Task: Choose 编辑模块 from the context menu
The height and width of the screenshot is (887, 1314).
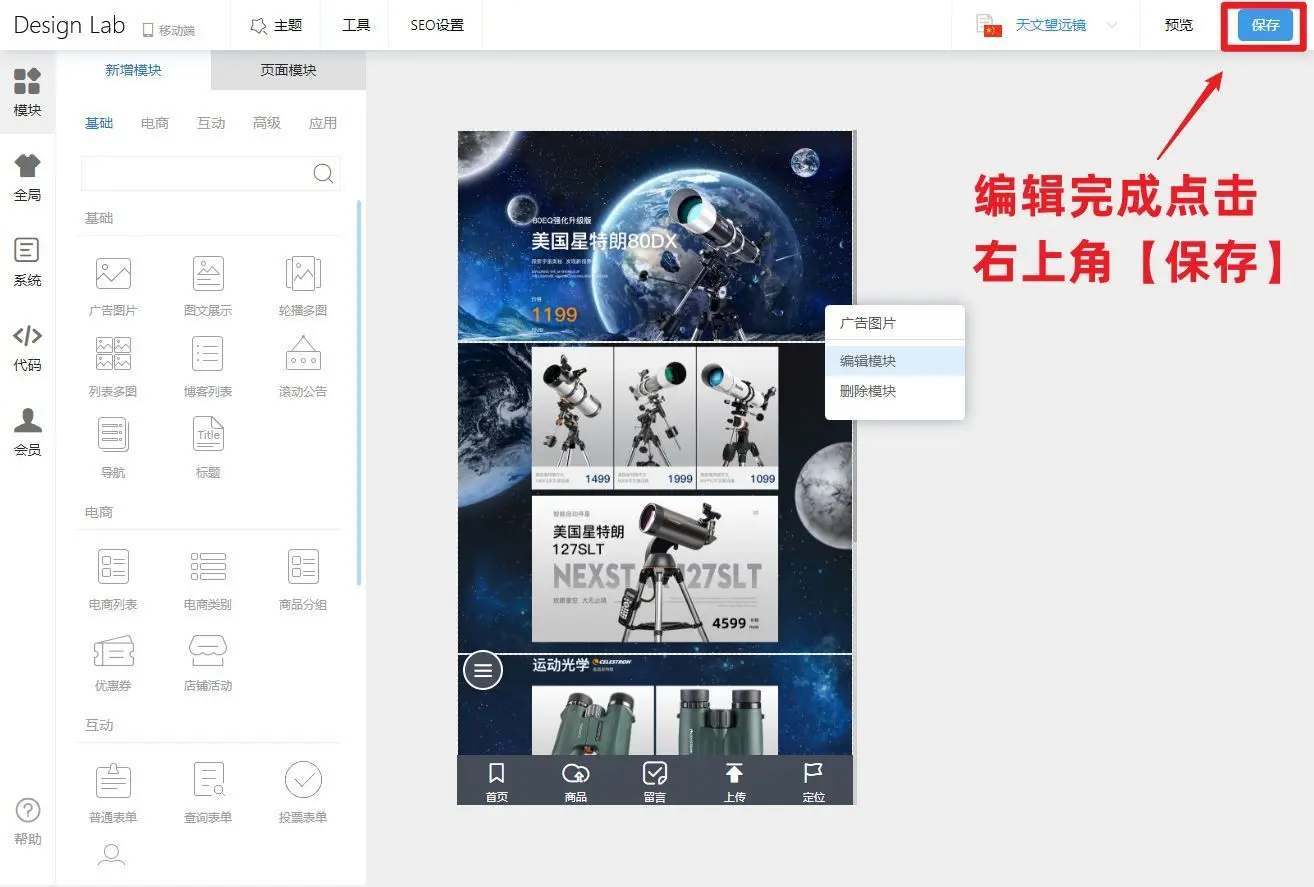Action: click(x=895, y=361)
